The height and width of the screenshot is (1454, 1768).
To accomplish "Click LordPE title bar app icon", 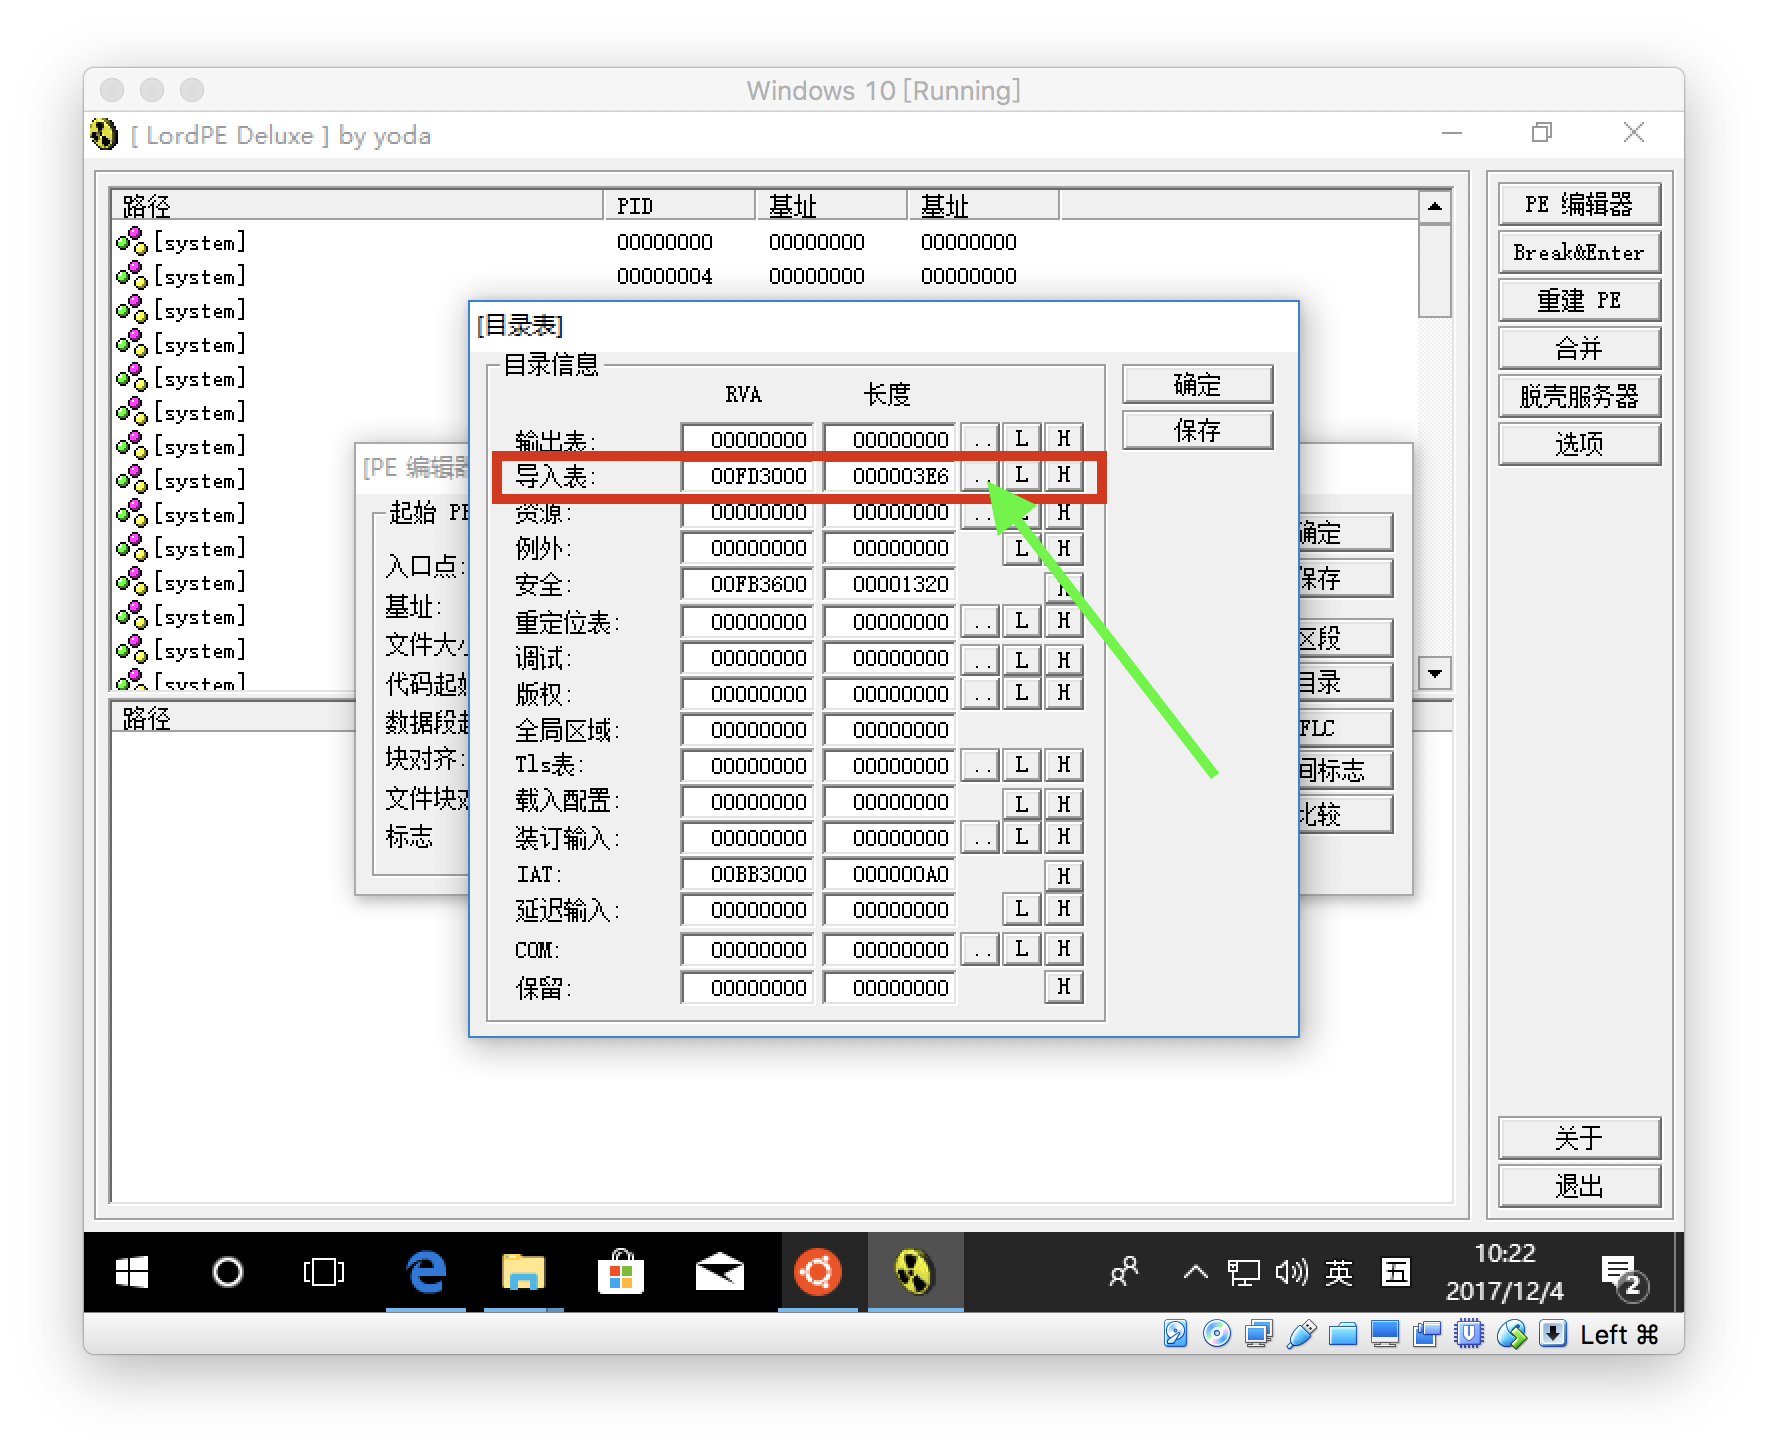I will pos(104,134).
